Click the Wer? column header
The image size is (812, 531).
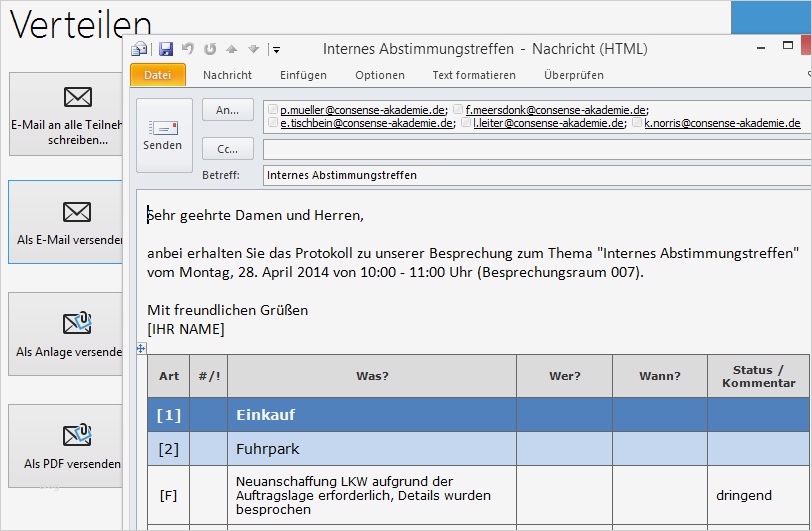click(x=564, y=376)
